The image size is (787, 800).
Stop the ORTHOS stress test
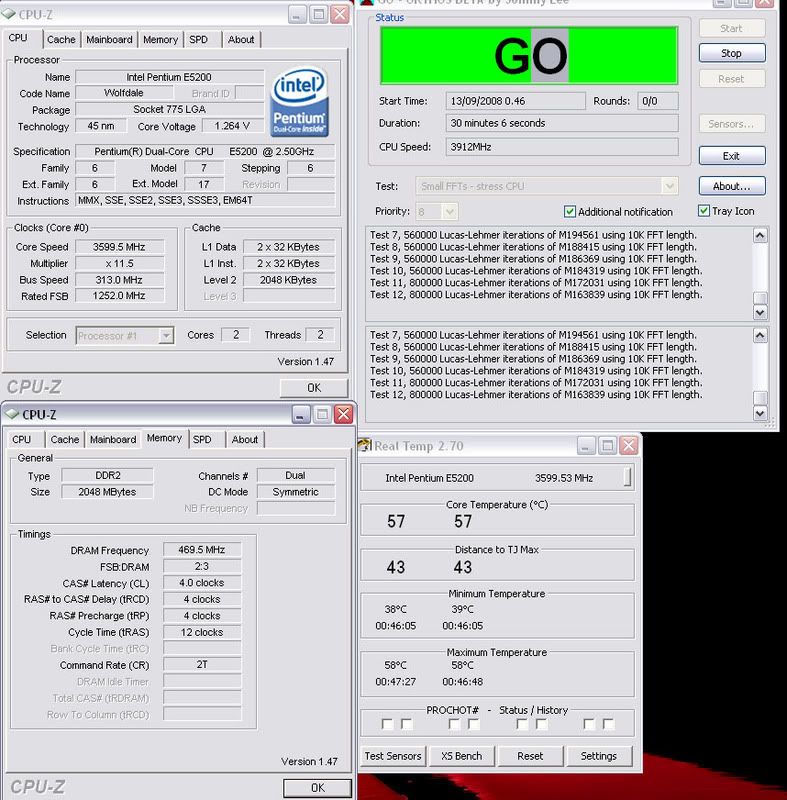[731, 53]
